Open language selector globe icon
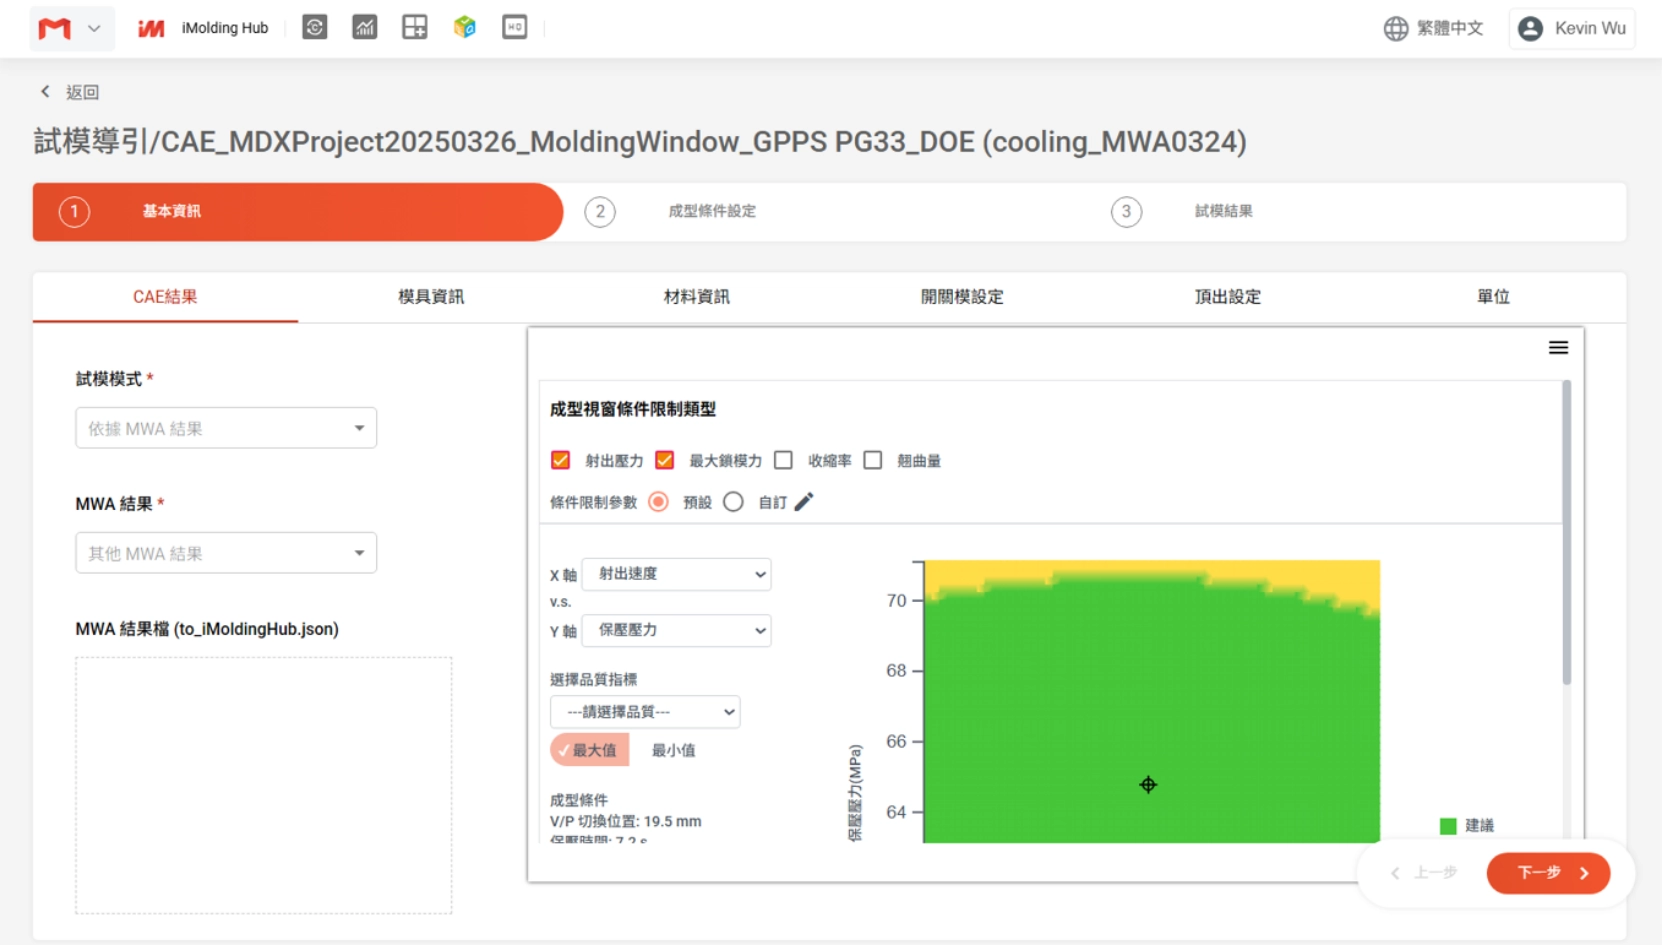The width and height of the screenshot is (1662, 945). pos(1395,29)
